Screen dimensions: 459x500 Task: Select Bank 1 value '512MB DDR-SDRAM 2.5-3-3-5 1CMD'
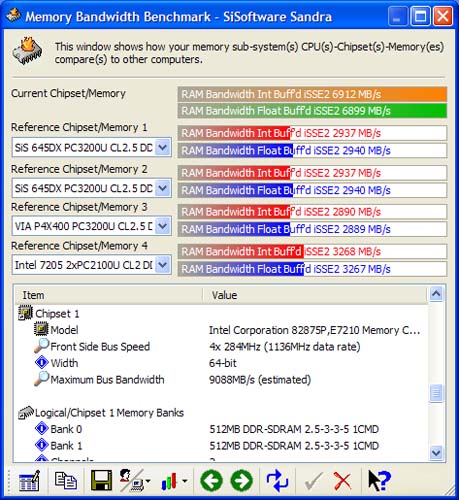click(294, 446)
